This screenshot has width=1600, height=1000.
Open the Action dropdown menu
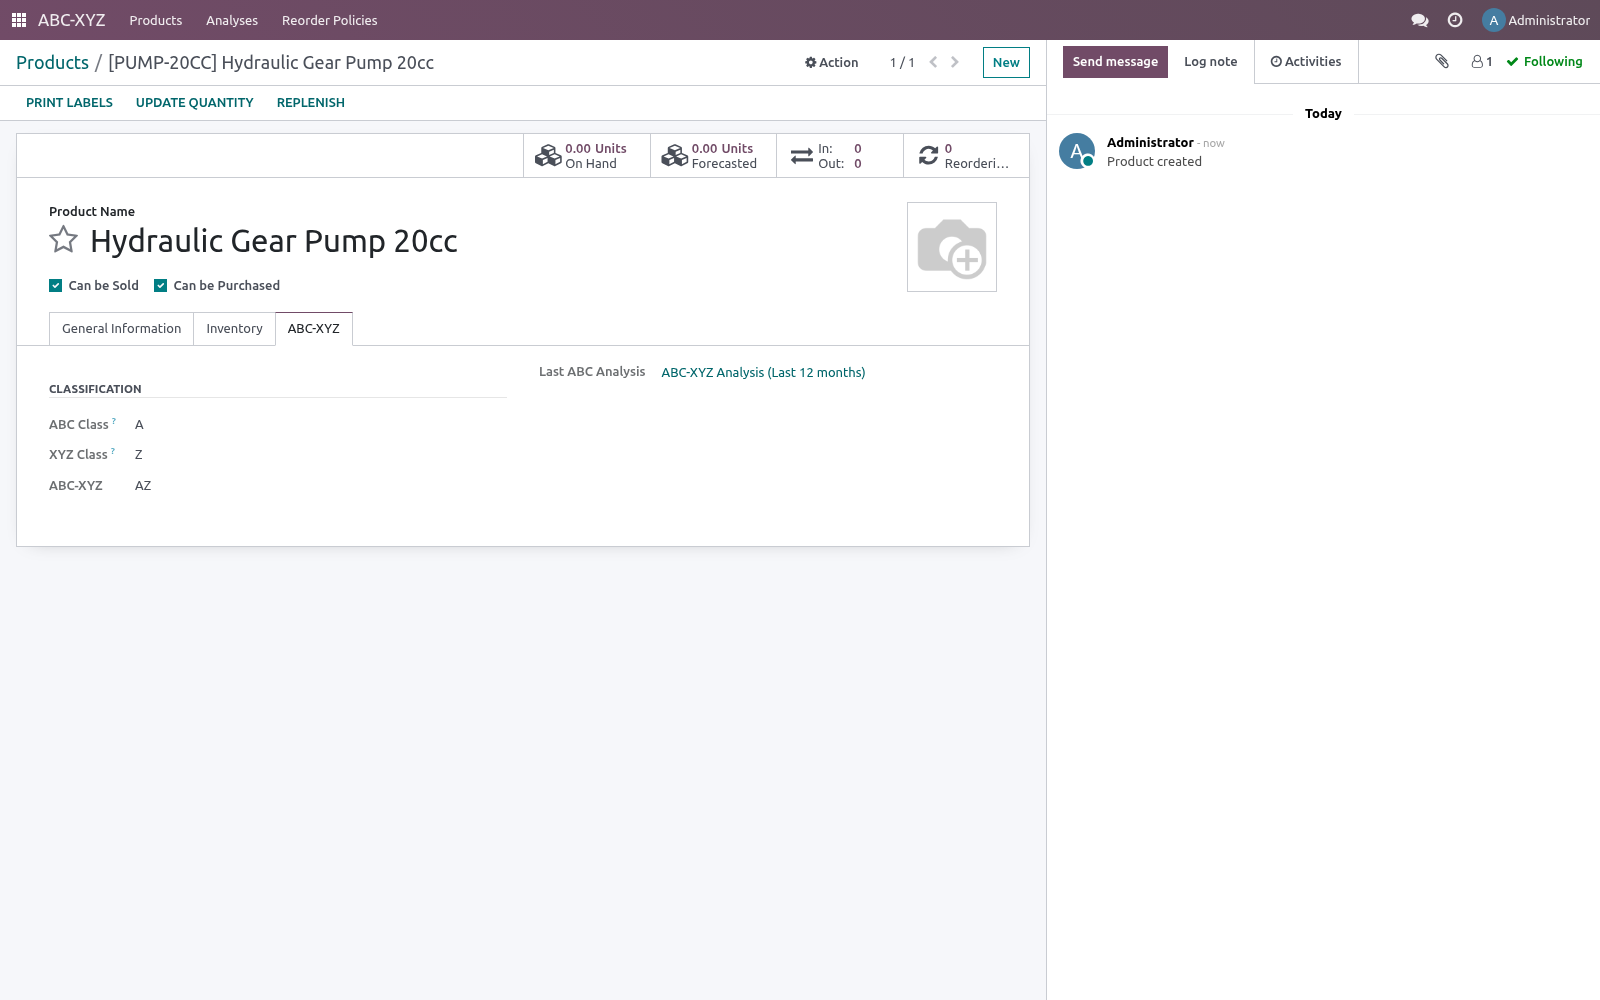tap(832, 62)
